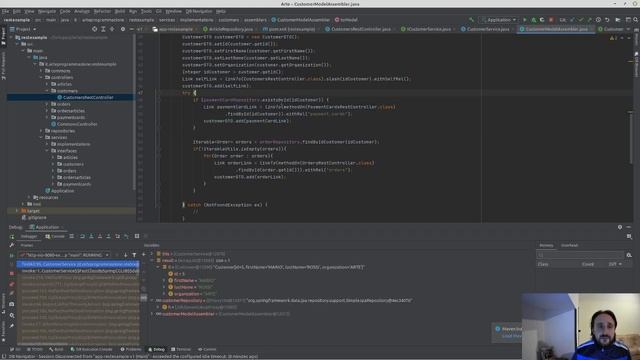Screen dimensions: 640x360
Task: Click the Evaluate Expression calculator icon
Action: click(x=137, y=236)
